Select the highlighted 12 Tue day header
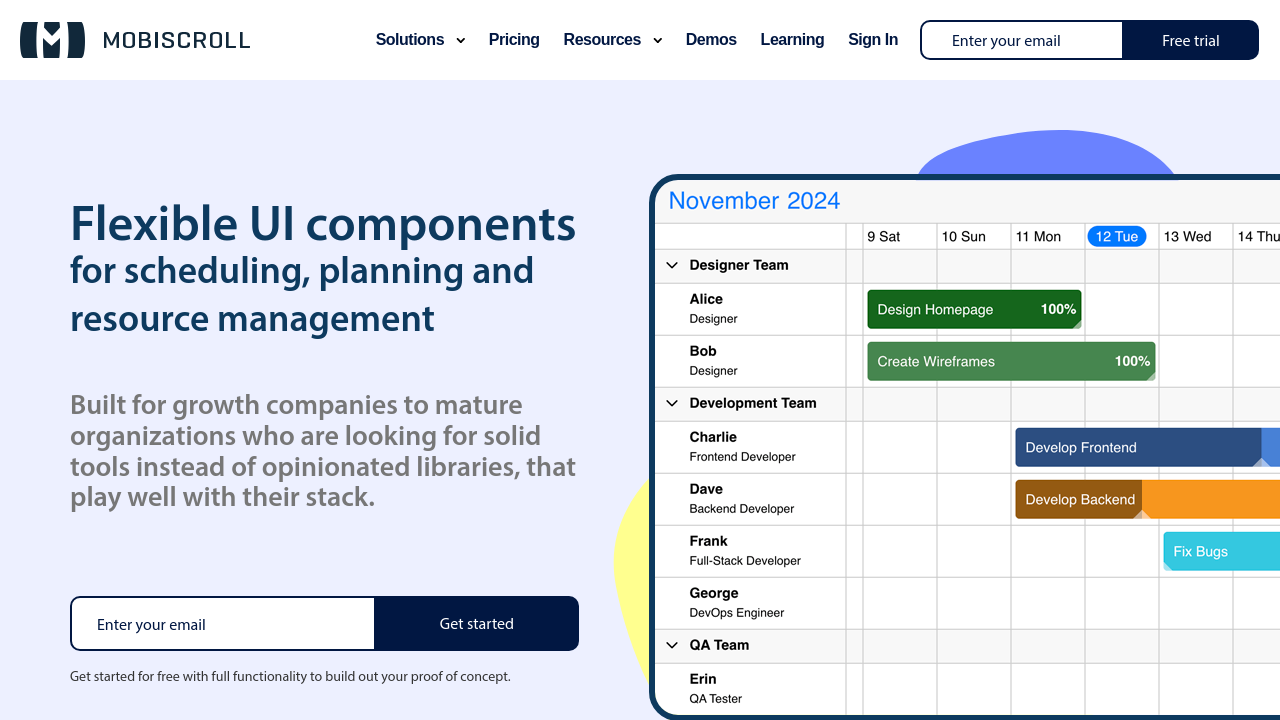Image resolution: width=1280 pixels, height=720 pixels. pos(1117,236)
